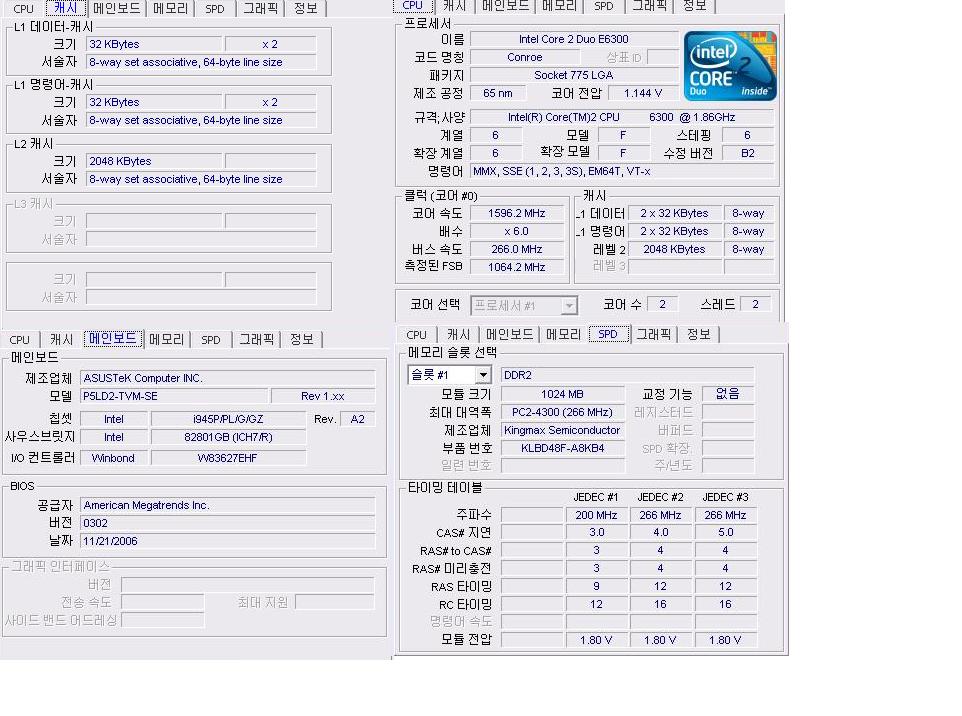This screenshot has height=716, width=962.
Task: Click the L2 cache size 2048 KBytes in cache window
Action: (154, 161)
